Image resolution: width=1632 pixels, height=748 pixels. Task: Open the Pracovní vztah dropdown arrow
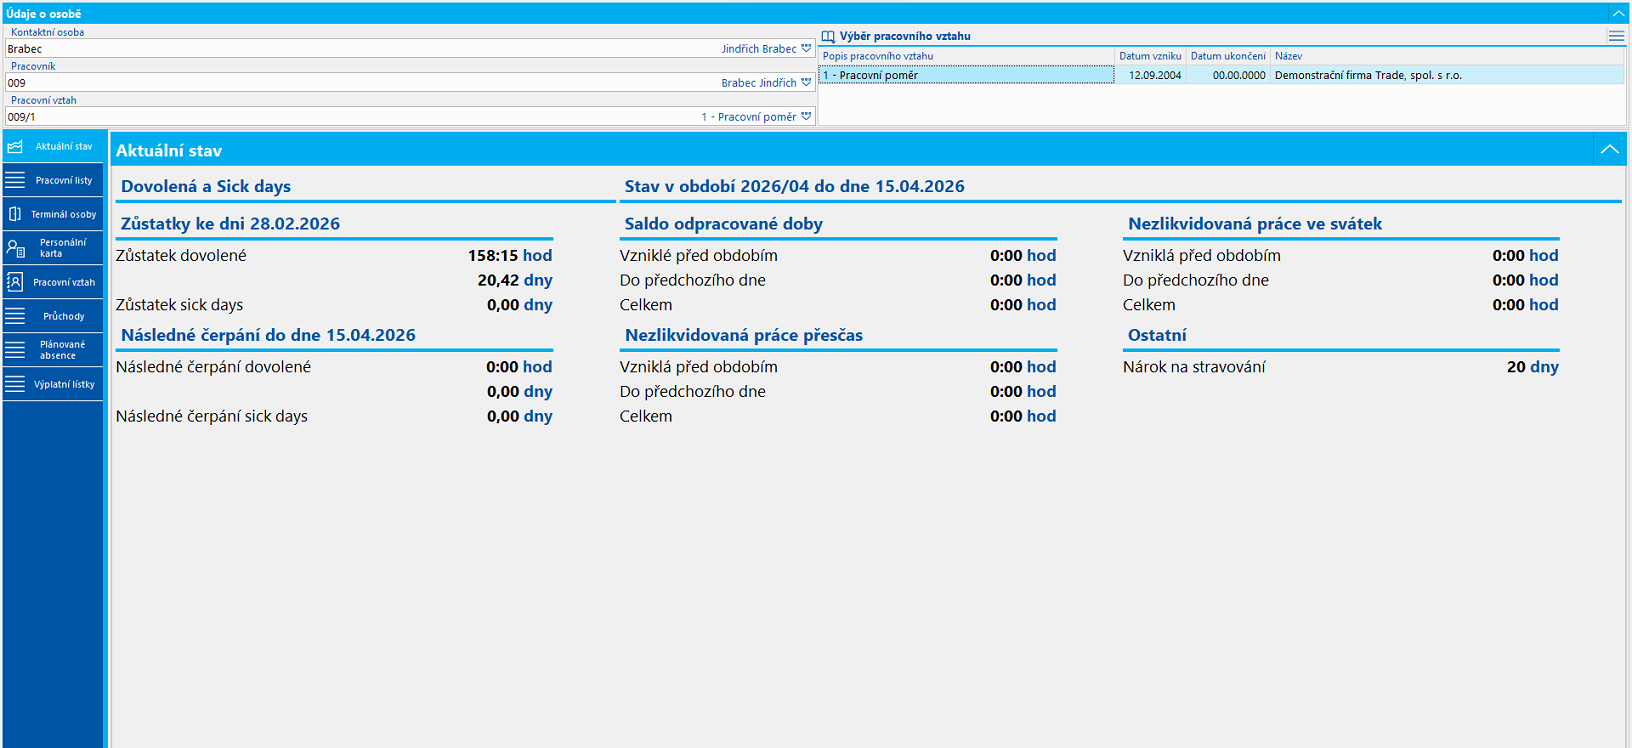coord(806,116)
